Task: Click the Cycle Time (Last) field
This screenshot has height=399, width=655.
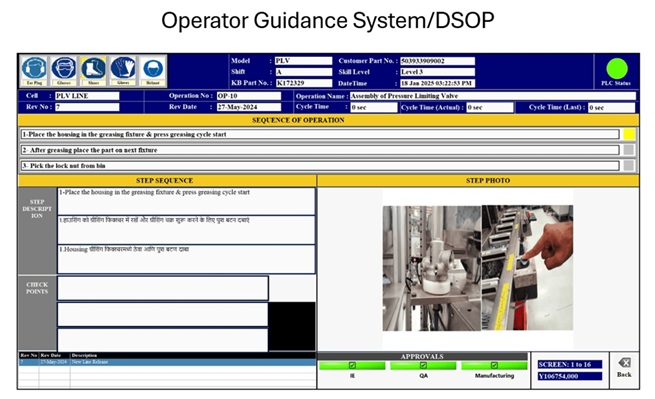Action: point(612,107)
